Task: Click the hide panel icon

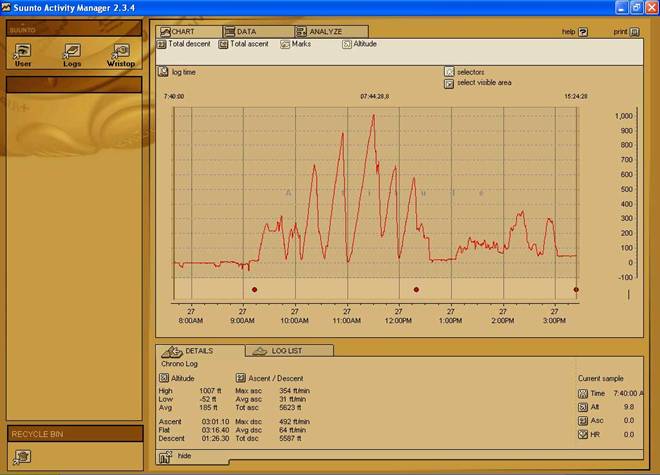Action: coord(163,456)
